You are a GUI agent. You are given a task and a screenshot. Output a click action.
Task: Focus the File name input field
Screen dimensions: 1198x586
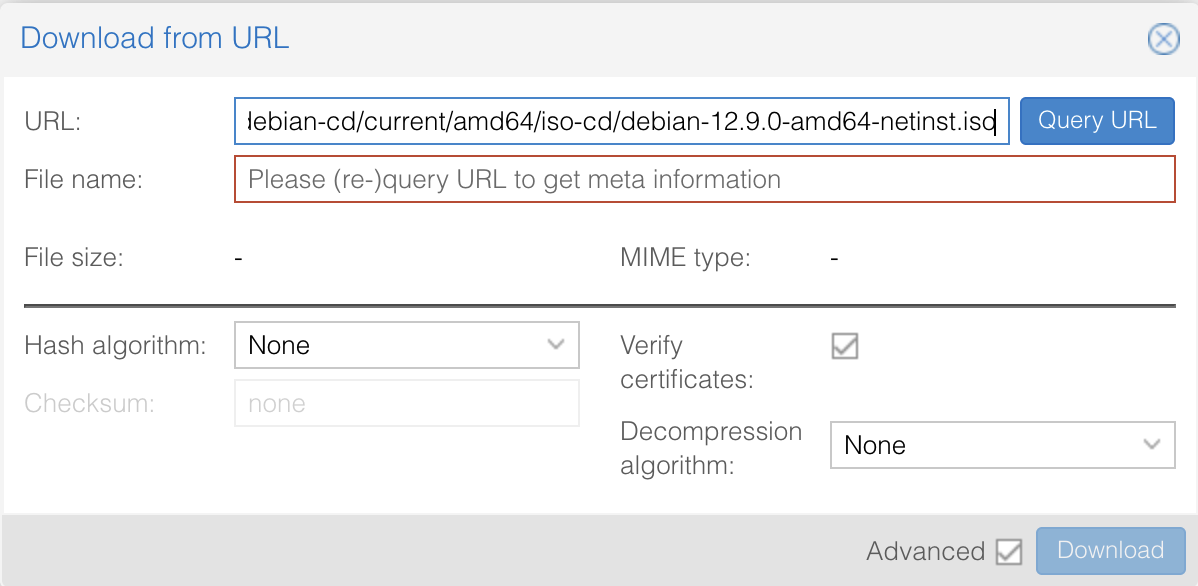click(x=704, y=179)
